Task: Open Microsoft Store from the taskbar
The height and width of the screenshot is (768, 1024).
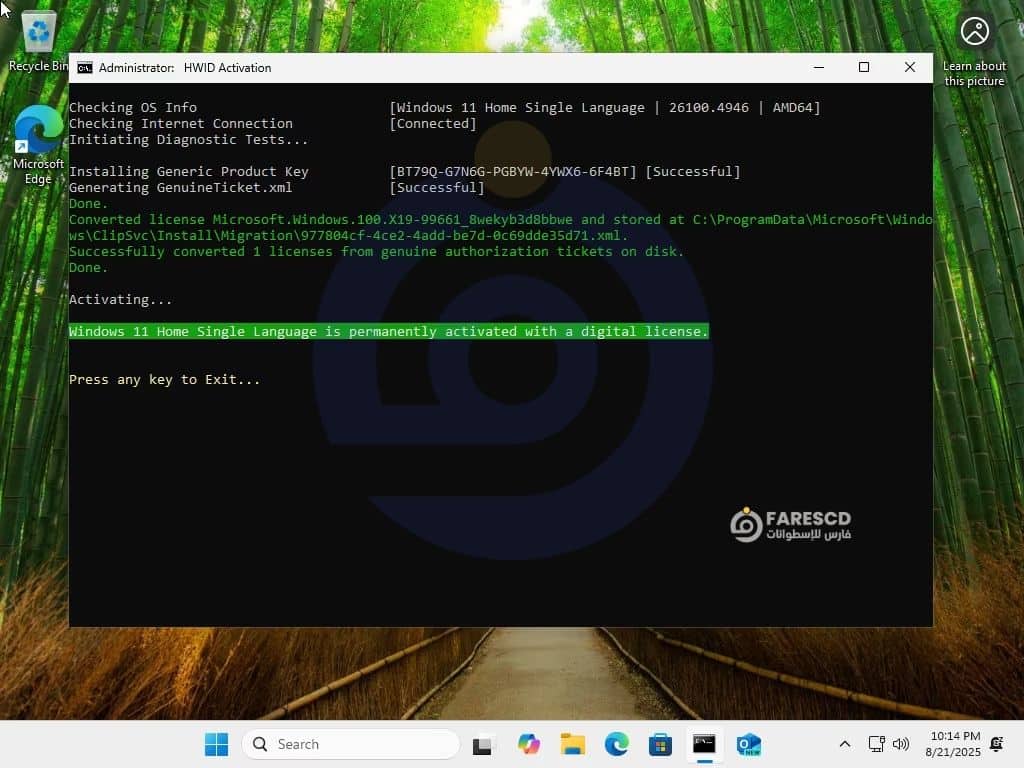Action: (660, 744)
